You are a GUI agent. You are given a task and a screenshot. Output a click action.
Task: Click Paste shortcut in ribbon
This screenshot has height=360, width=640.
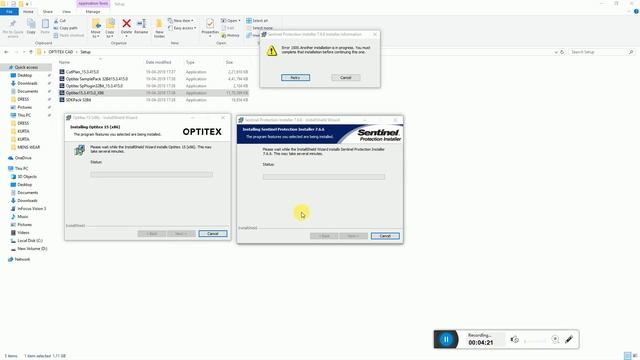point(69,35)
